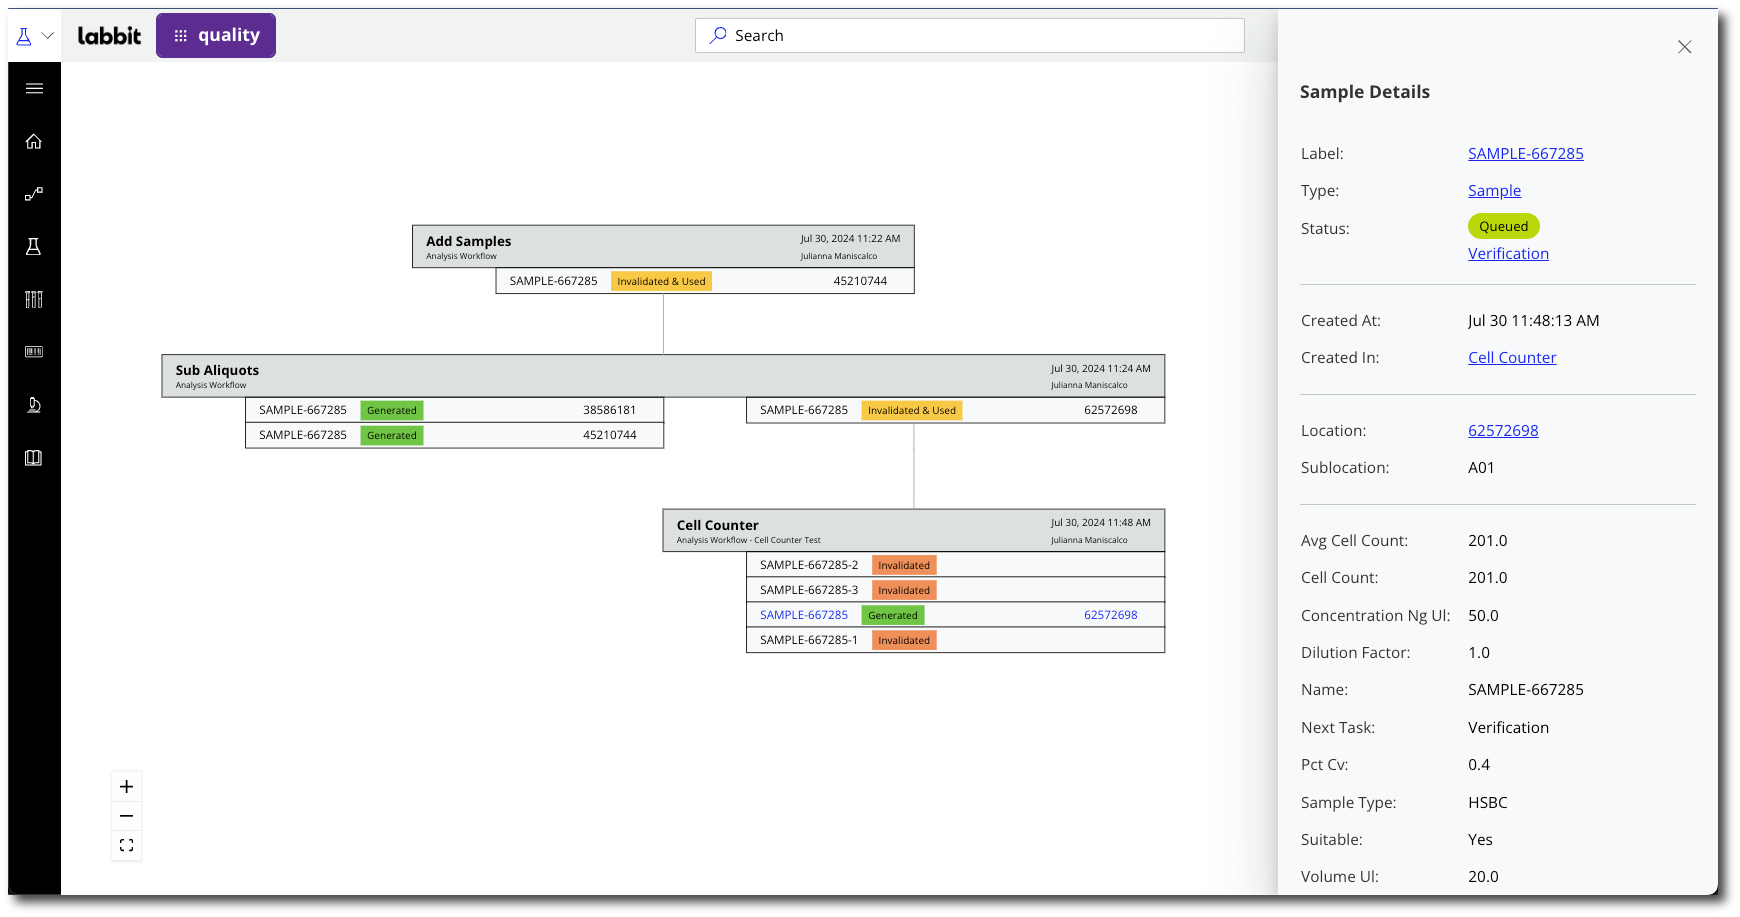
Task: Click Invalidated & Used badge in Sub Aliquots
Action: click(x=912, y=411)
